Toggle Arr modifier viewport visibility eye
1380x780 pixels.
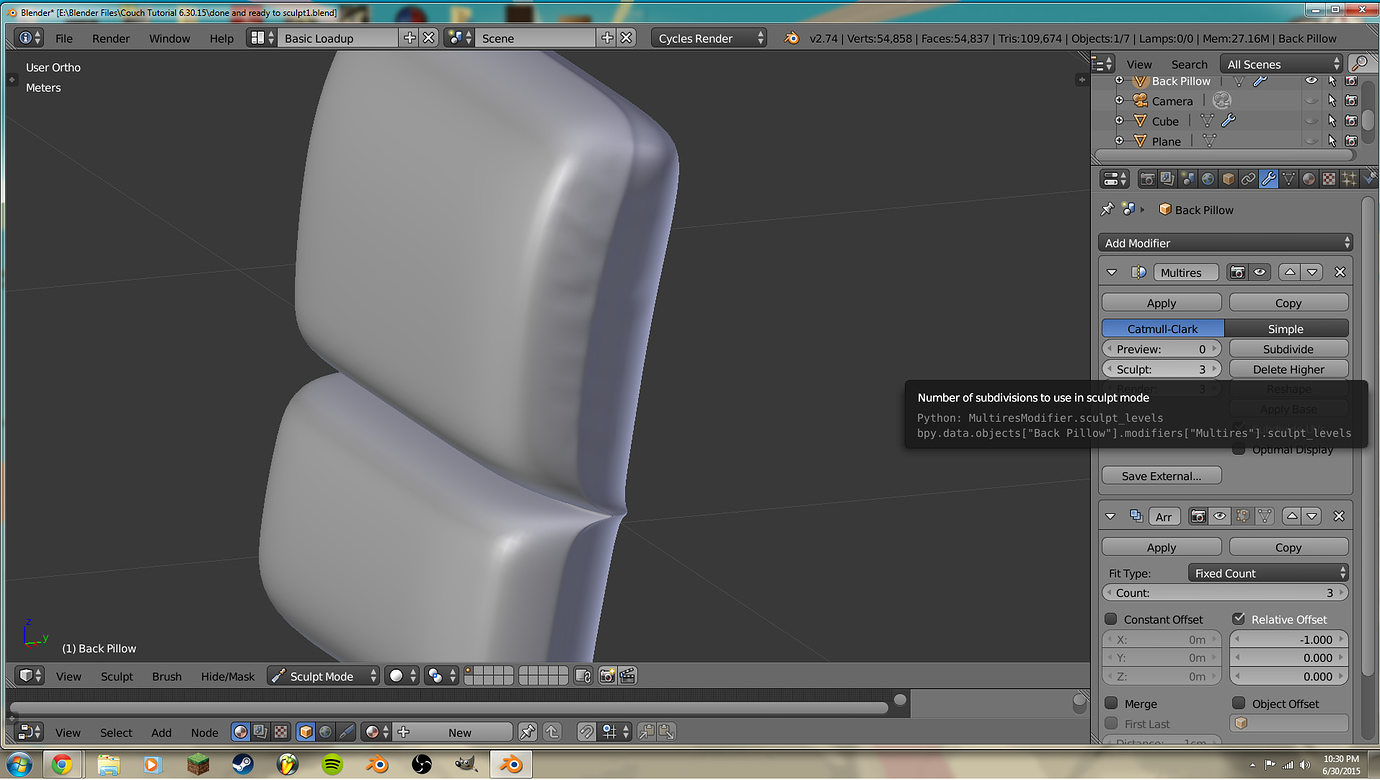click(1220, 516)
